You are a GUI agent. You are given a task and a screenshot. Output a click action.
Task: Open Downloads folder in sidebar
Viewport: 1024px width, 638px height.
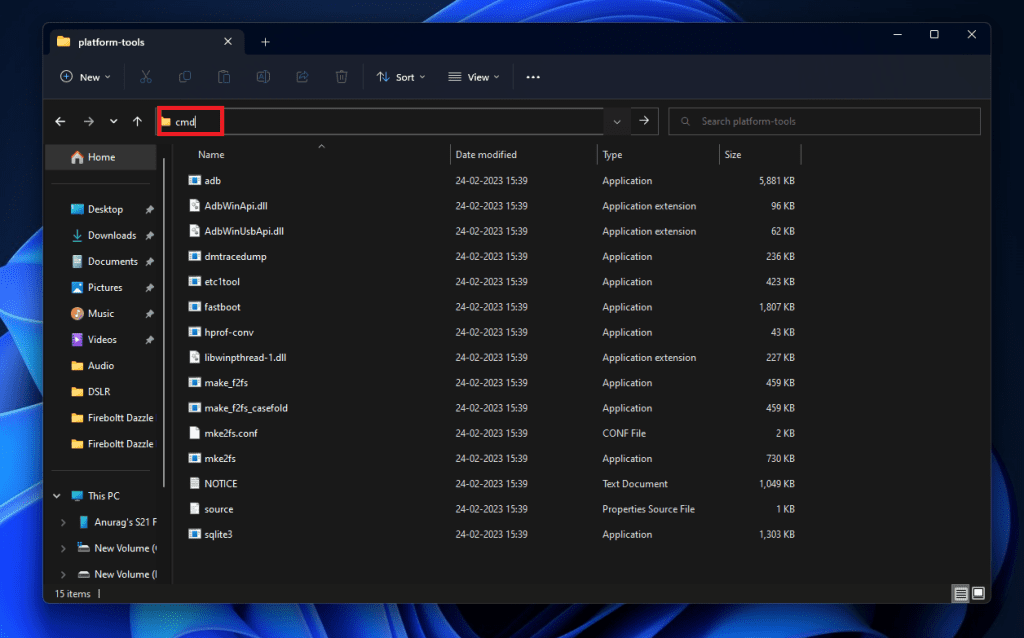(x=111, y=235)
